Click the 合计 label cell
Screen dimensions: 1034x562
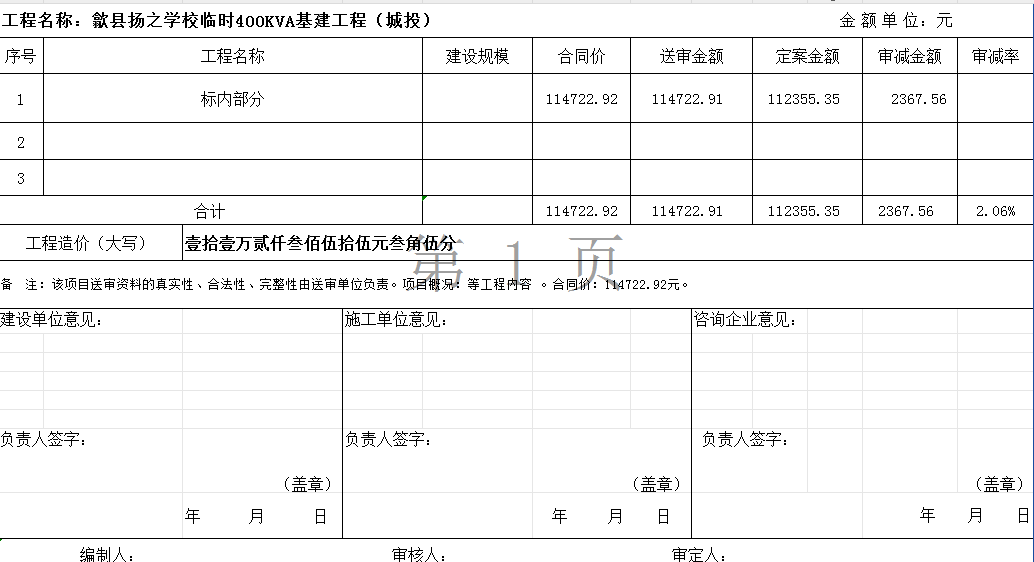coord(210,211)
